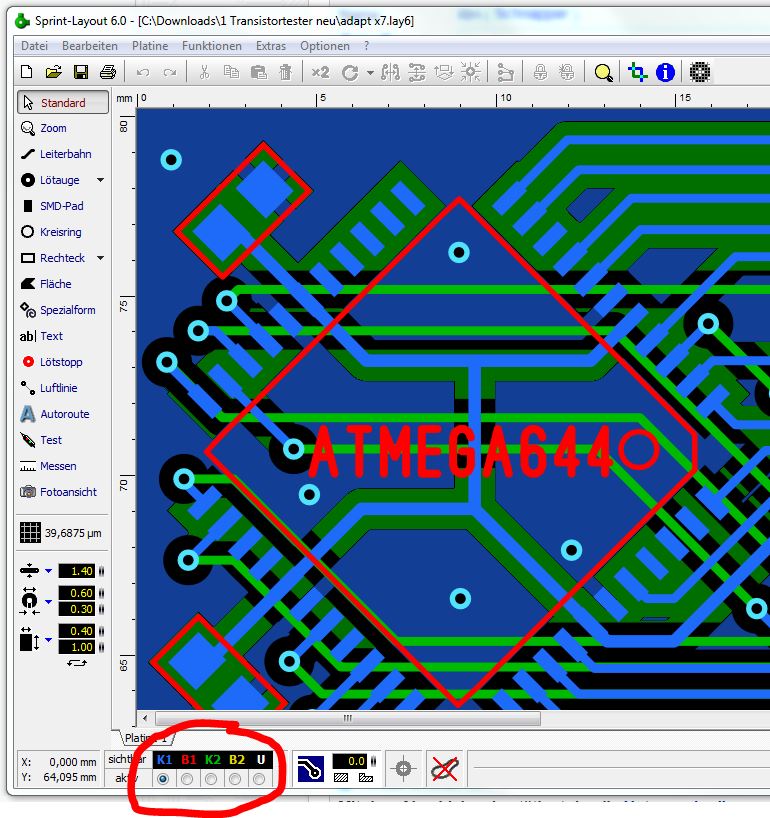
Task: Click the blue crop-frame toolbar icon
Action: (x=637, y=72)
